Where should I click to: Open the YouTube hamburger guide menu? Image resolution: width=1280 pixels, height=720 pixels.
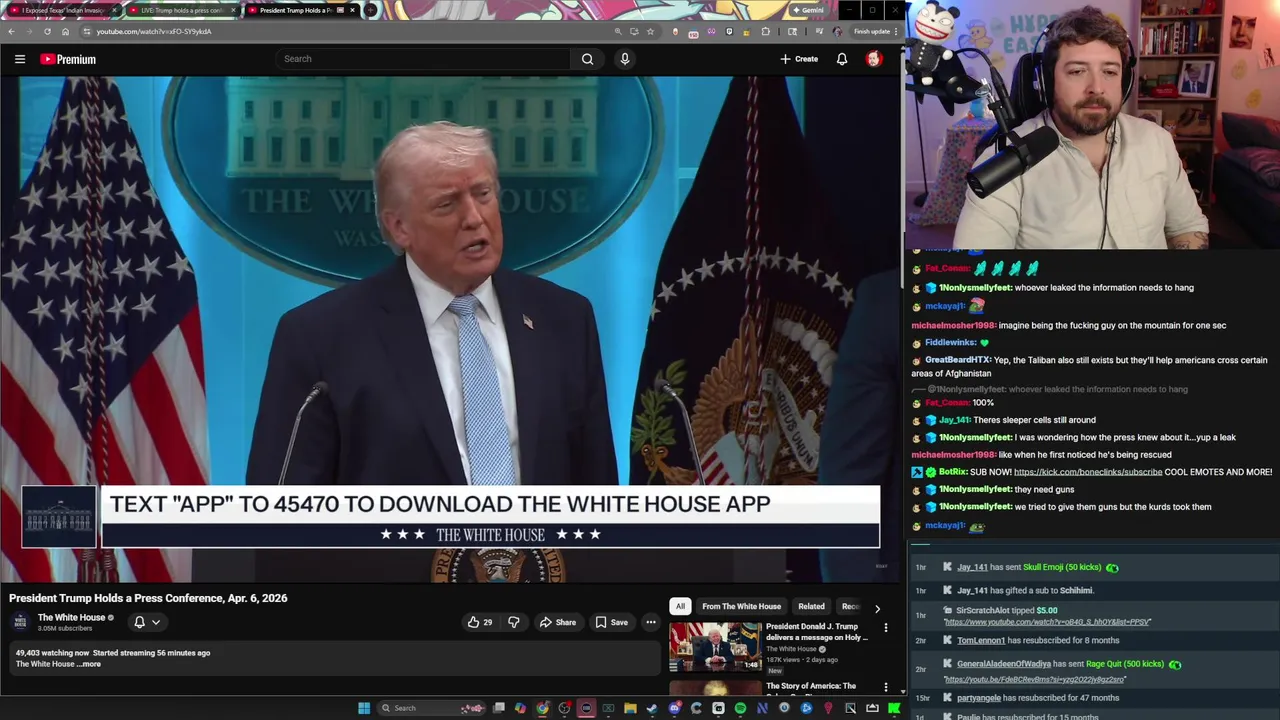pos(20,59)
